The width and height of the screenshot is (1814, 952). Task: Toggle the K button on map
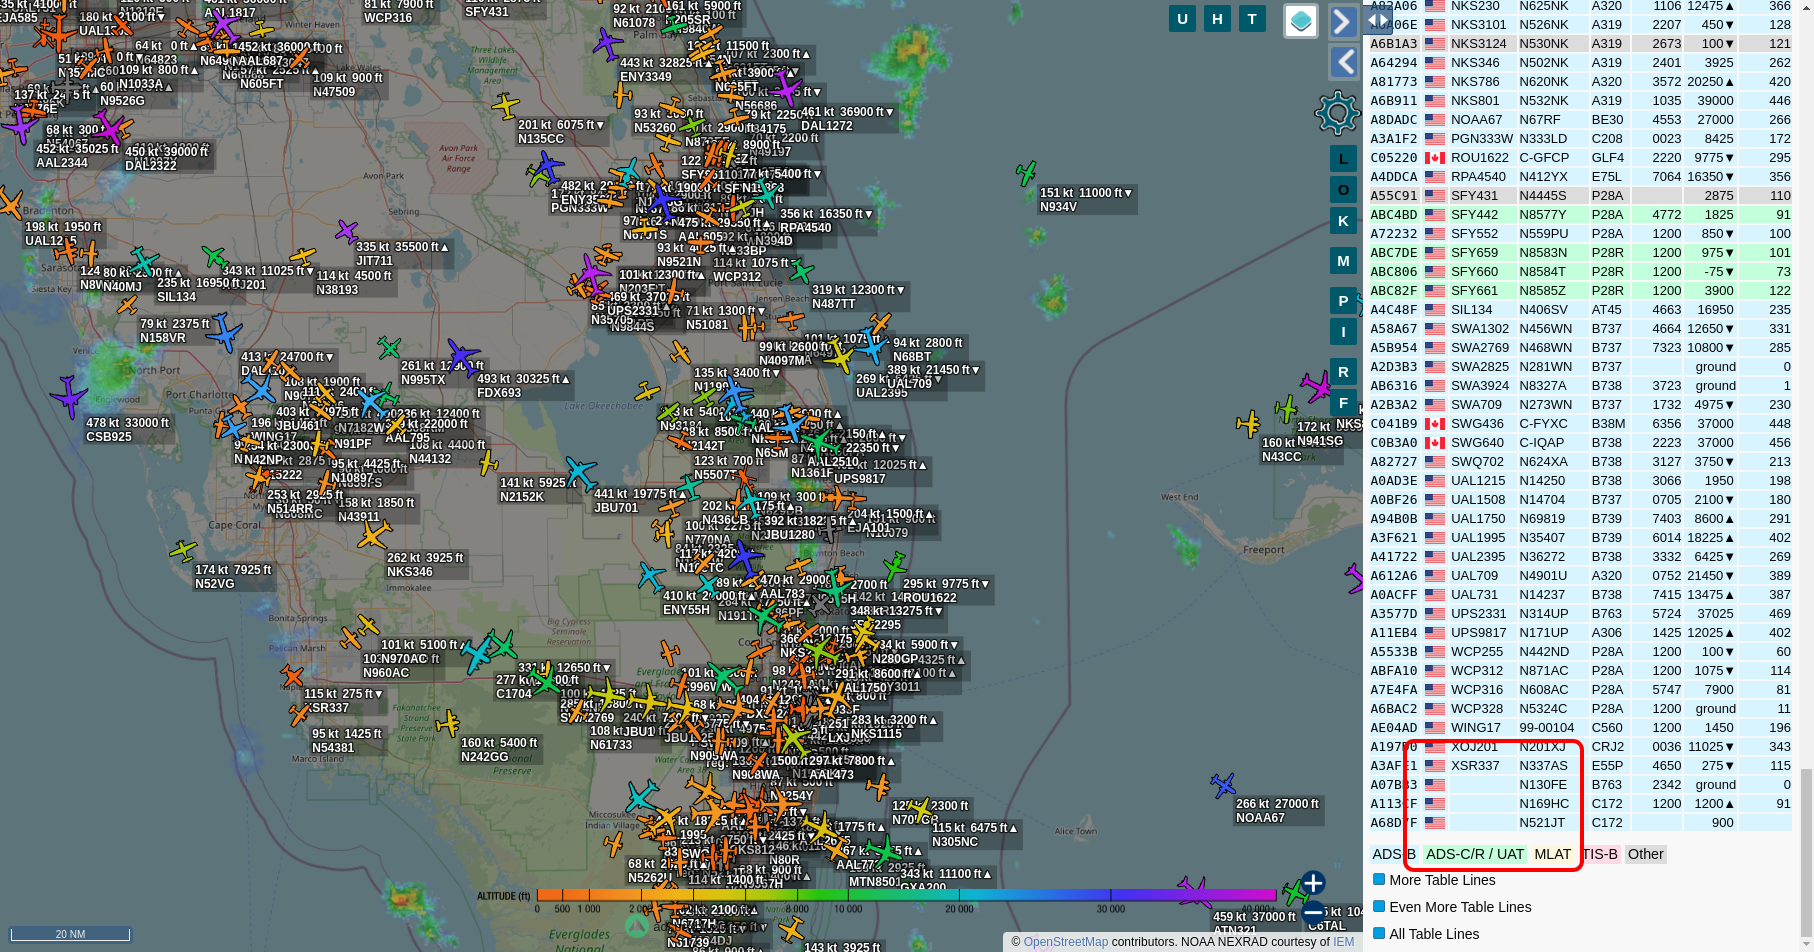(x=1343, y=221)
